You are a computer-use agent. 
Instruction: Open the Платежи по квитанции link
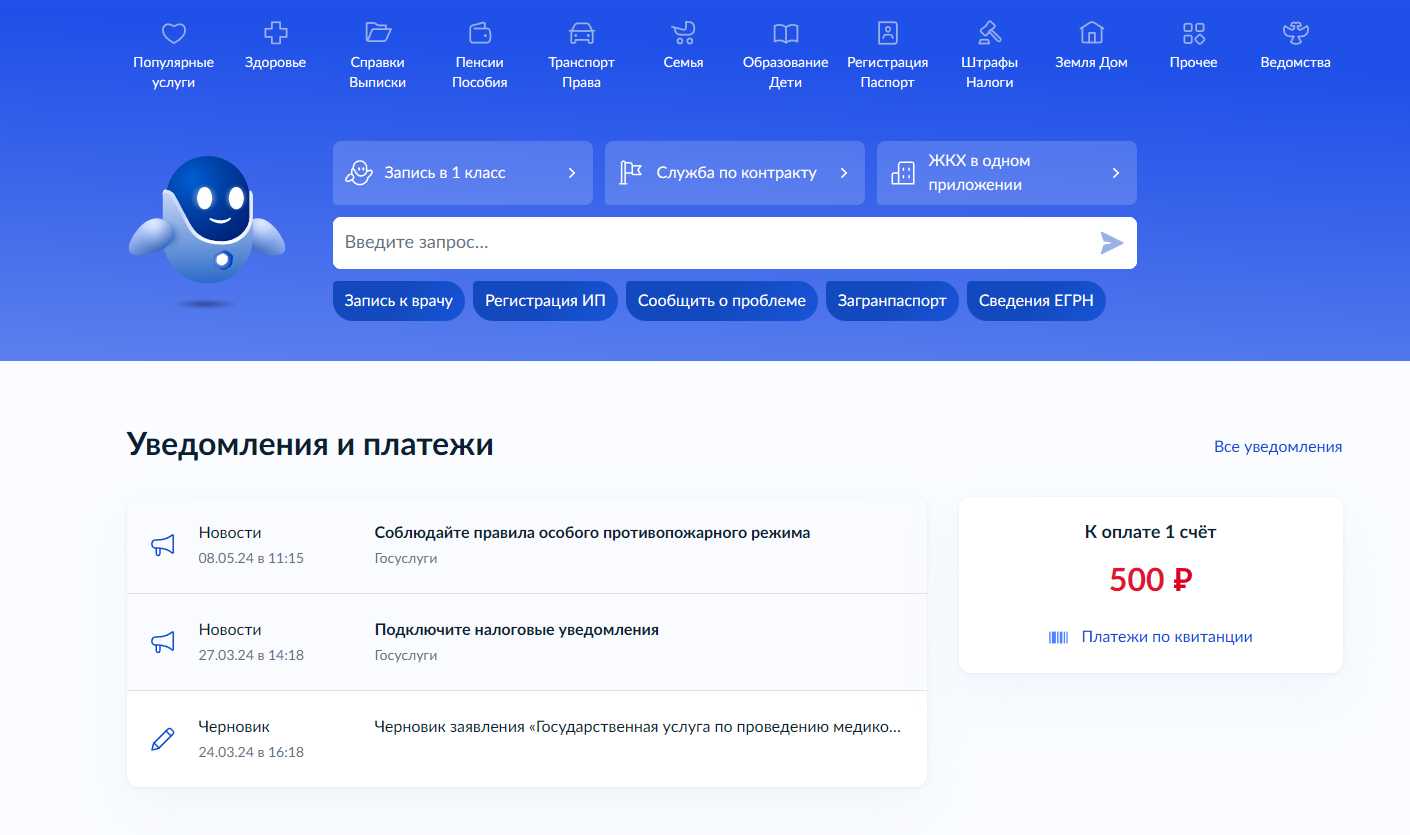point(1167,637)
